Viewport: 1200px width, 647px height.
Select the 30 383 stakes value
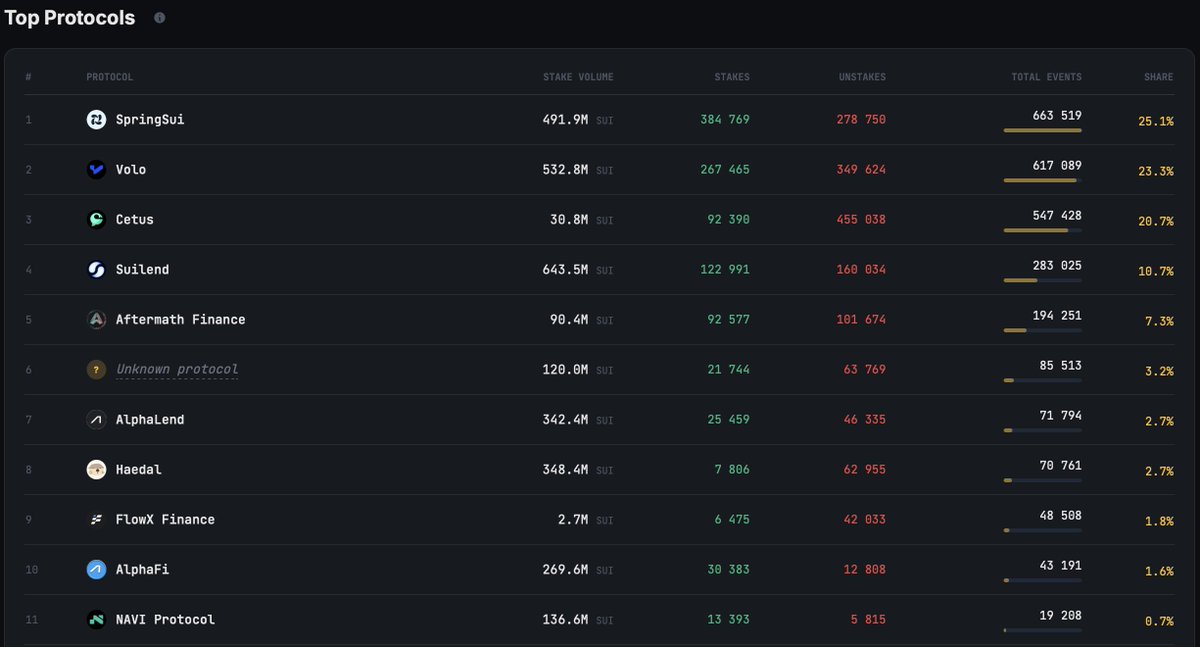click(x=729, y=570)
